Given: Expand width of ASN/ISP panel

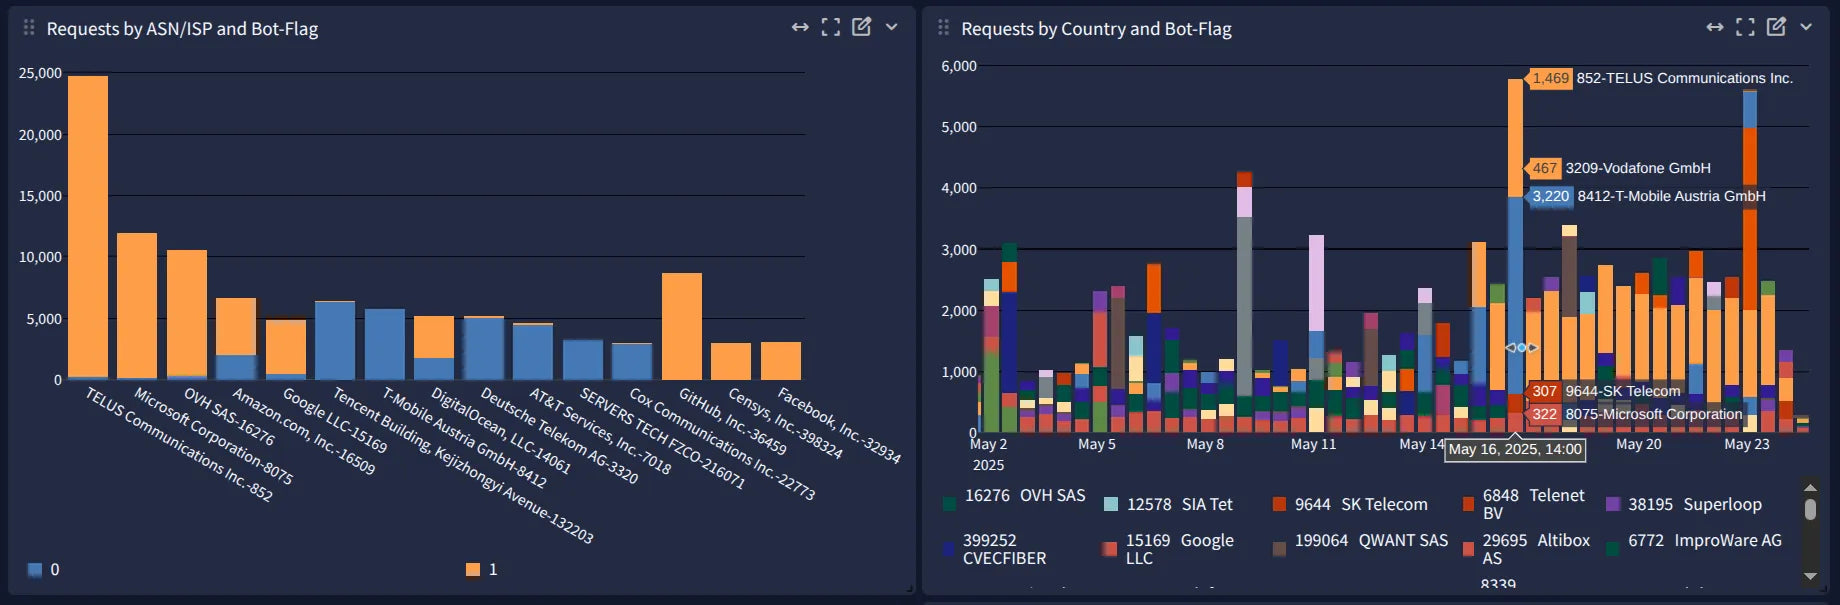Looking at the screenshot, I should [x=800, y=27].
